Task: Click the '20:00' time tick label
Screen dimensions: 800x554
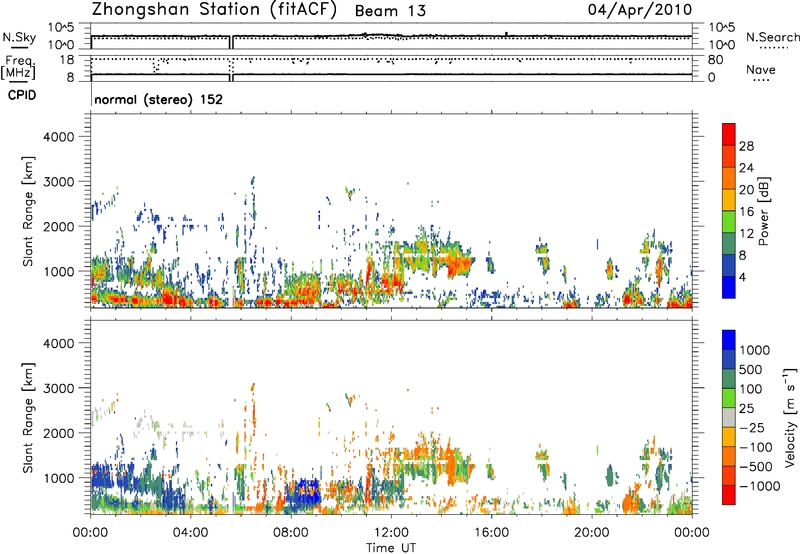Action: pos(591,533)
